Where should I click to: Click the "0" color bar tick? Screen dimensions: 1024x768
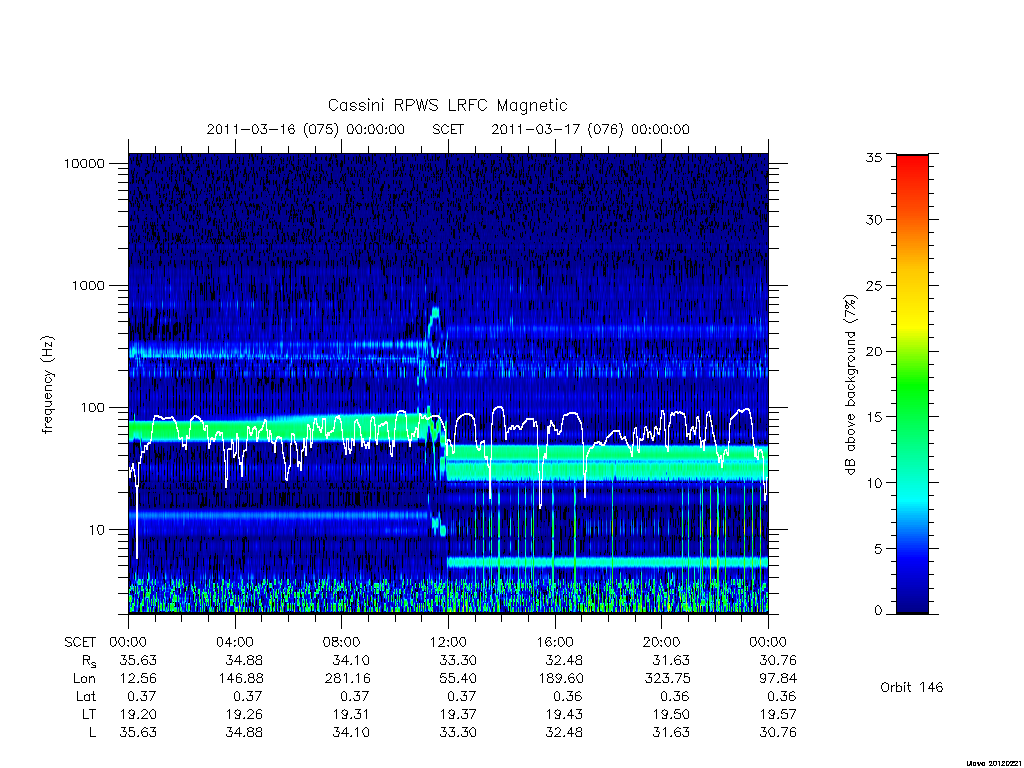pos(878,611)
